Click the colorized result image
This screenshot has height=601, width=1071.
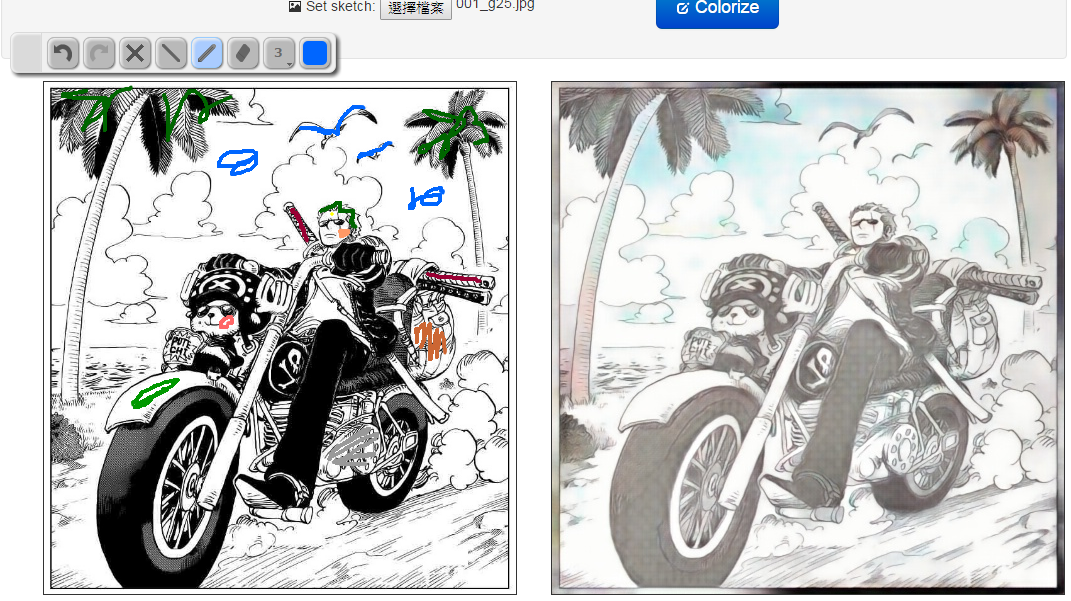point(807,338)
